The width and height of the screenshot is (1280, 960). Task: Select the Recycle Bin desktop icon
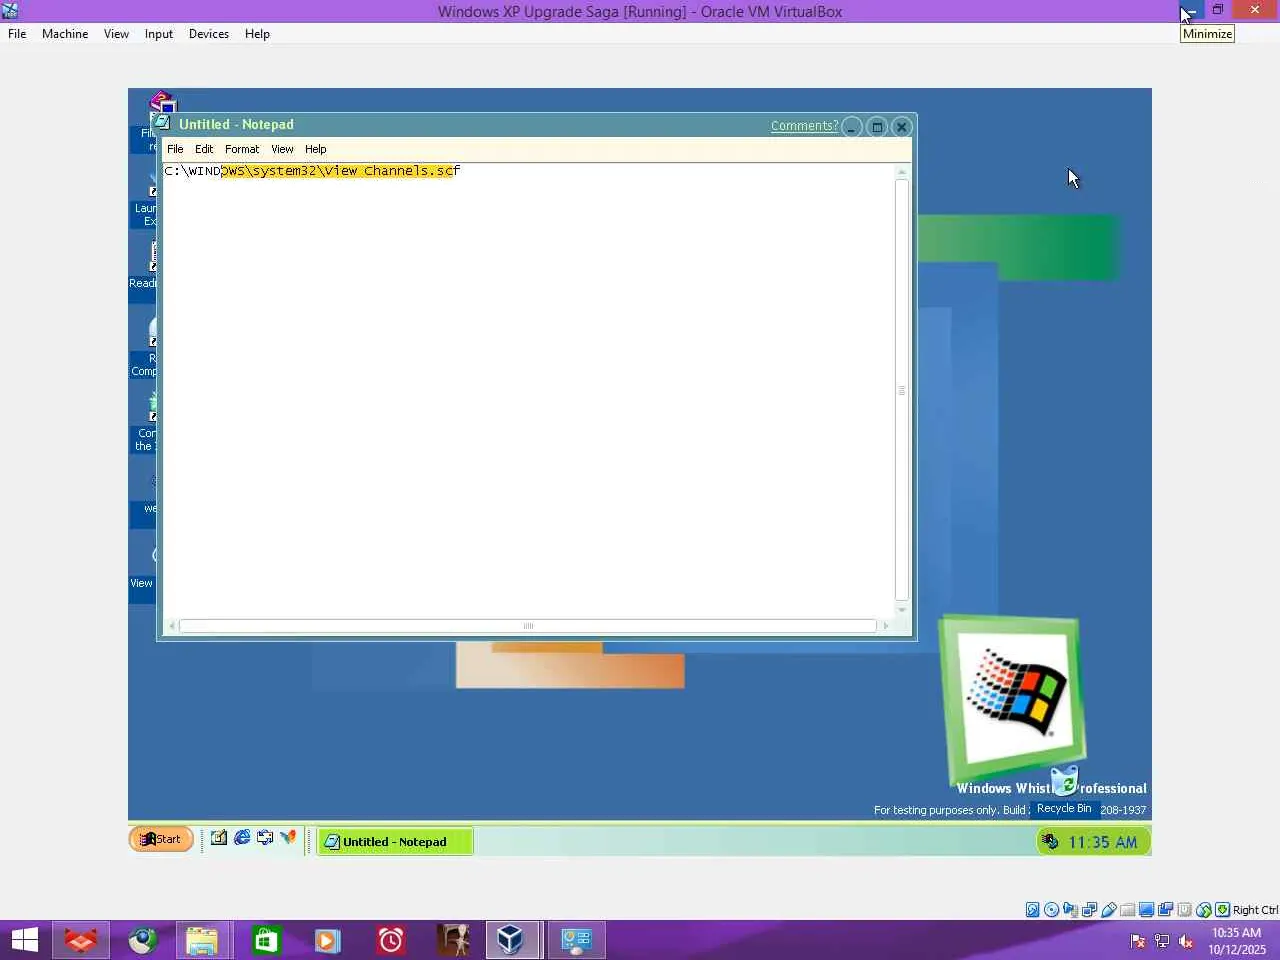tap(1064, 791)
